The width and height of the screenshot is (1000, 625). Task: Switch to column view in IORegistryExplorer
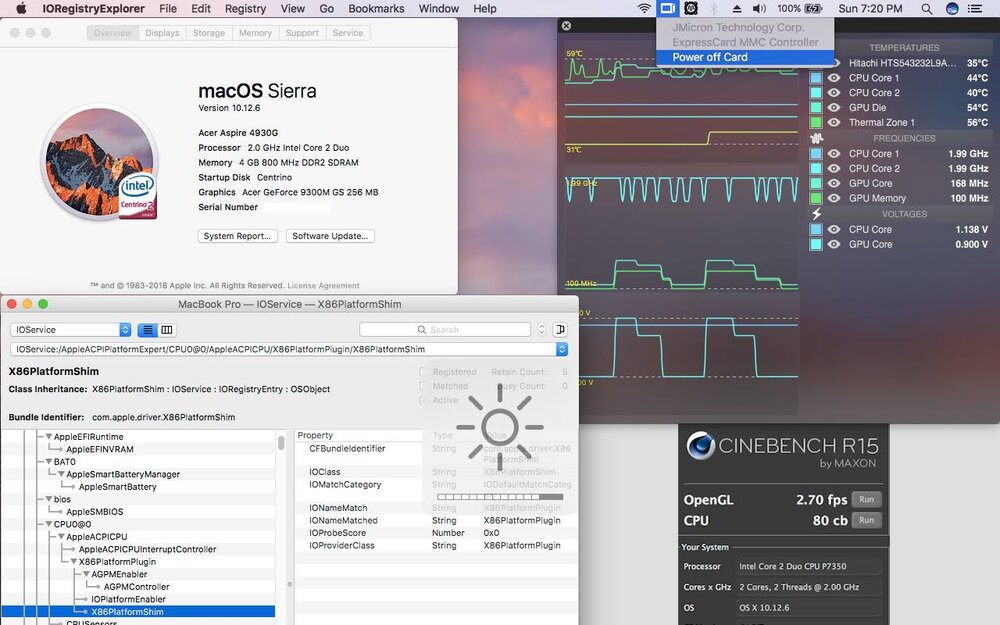167,330
